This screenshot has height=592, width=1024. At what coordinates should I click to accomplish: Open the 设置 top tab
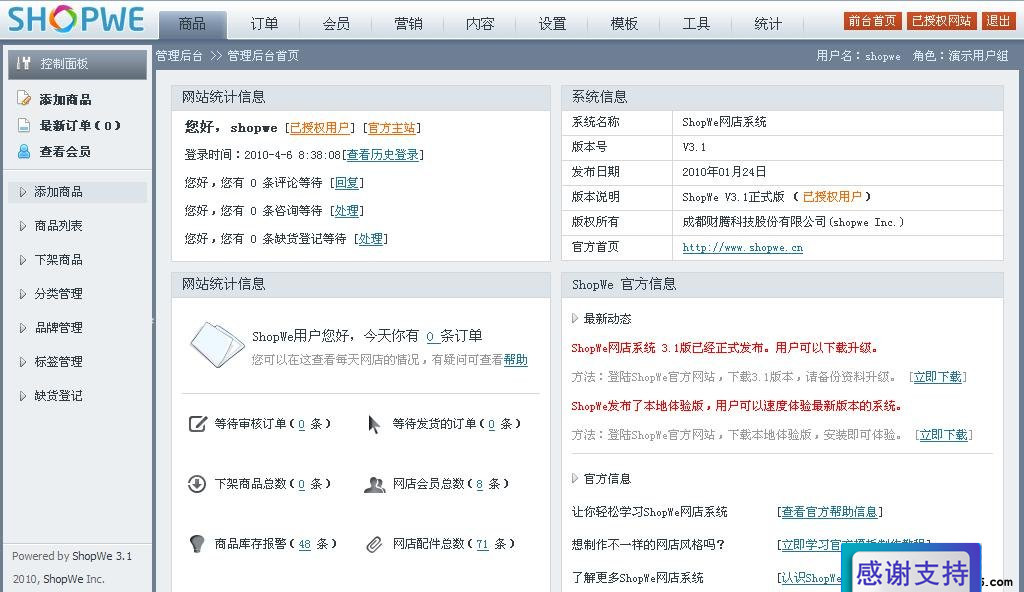[x=552, y=25]
